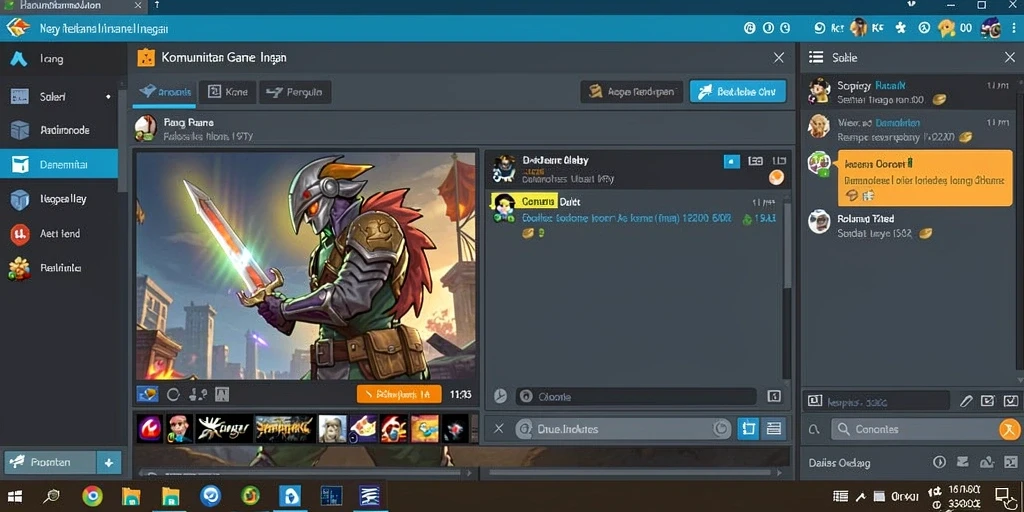1024x512 pixels.
Task: Open the Sokle hamburger menu
Action: click(x=816, y=57)
